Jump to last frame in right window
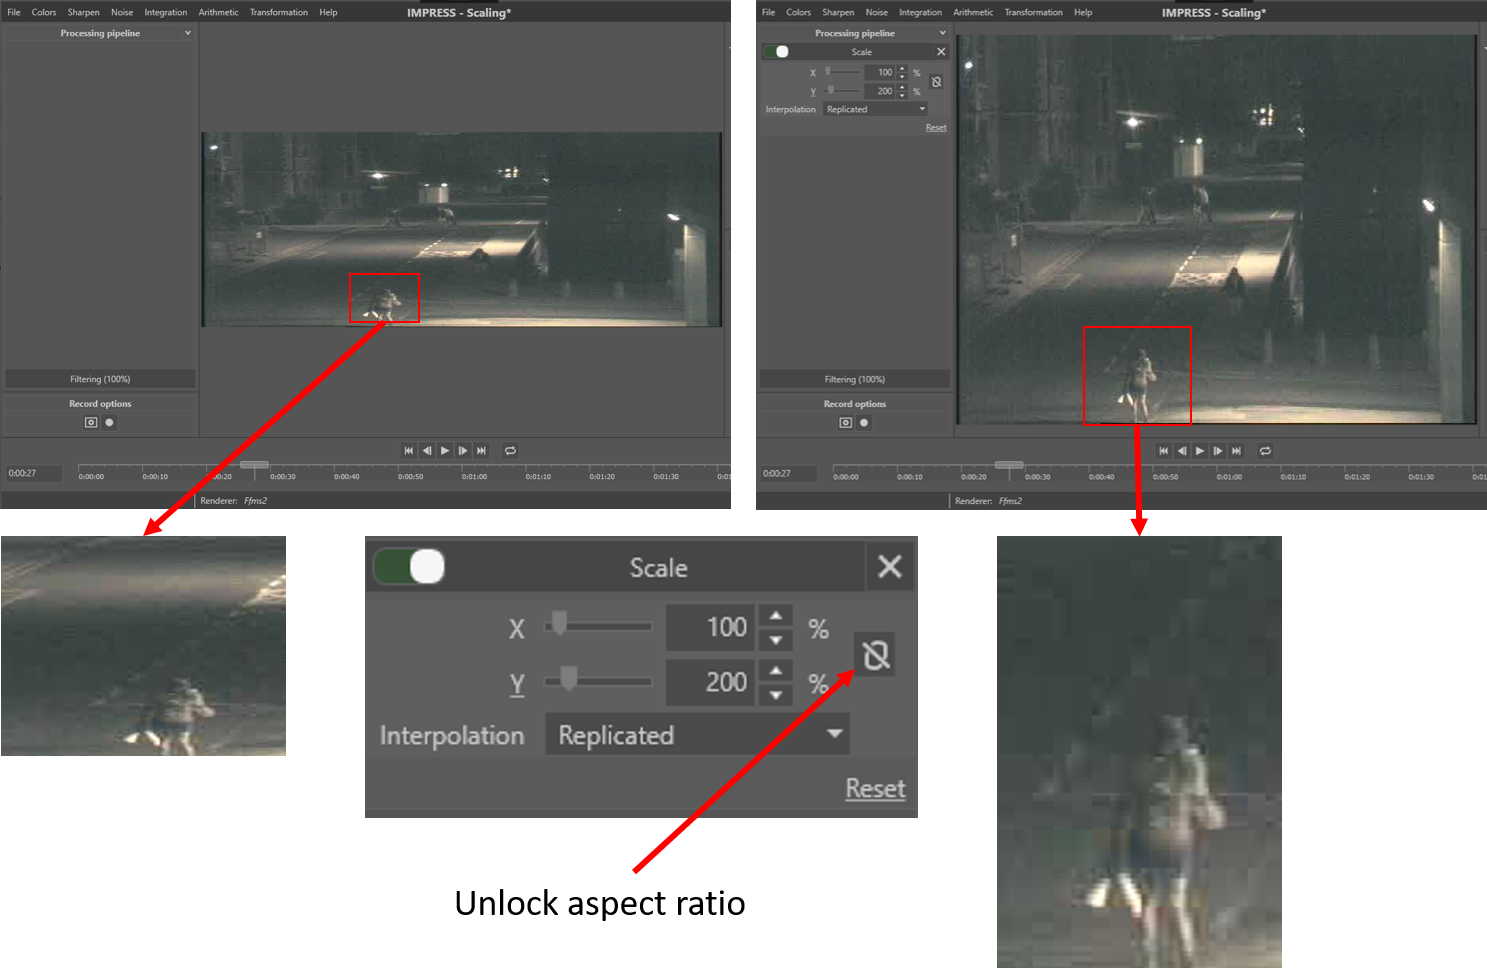Viewport: 1487px width, 968px height. click(1237, 451)
